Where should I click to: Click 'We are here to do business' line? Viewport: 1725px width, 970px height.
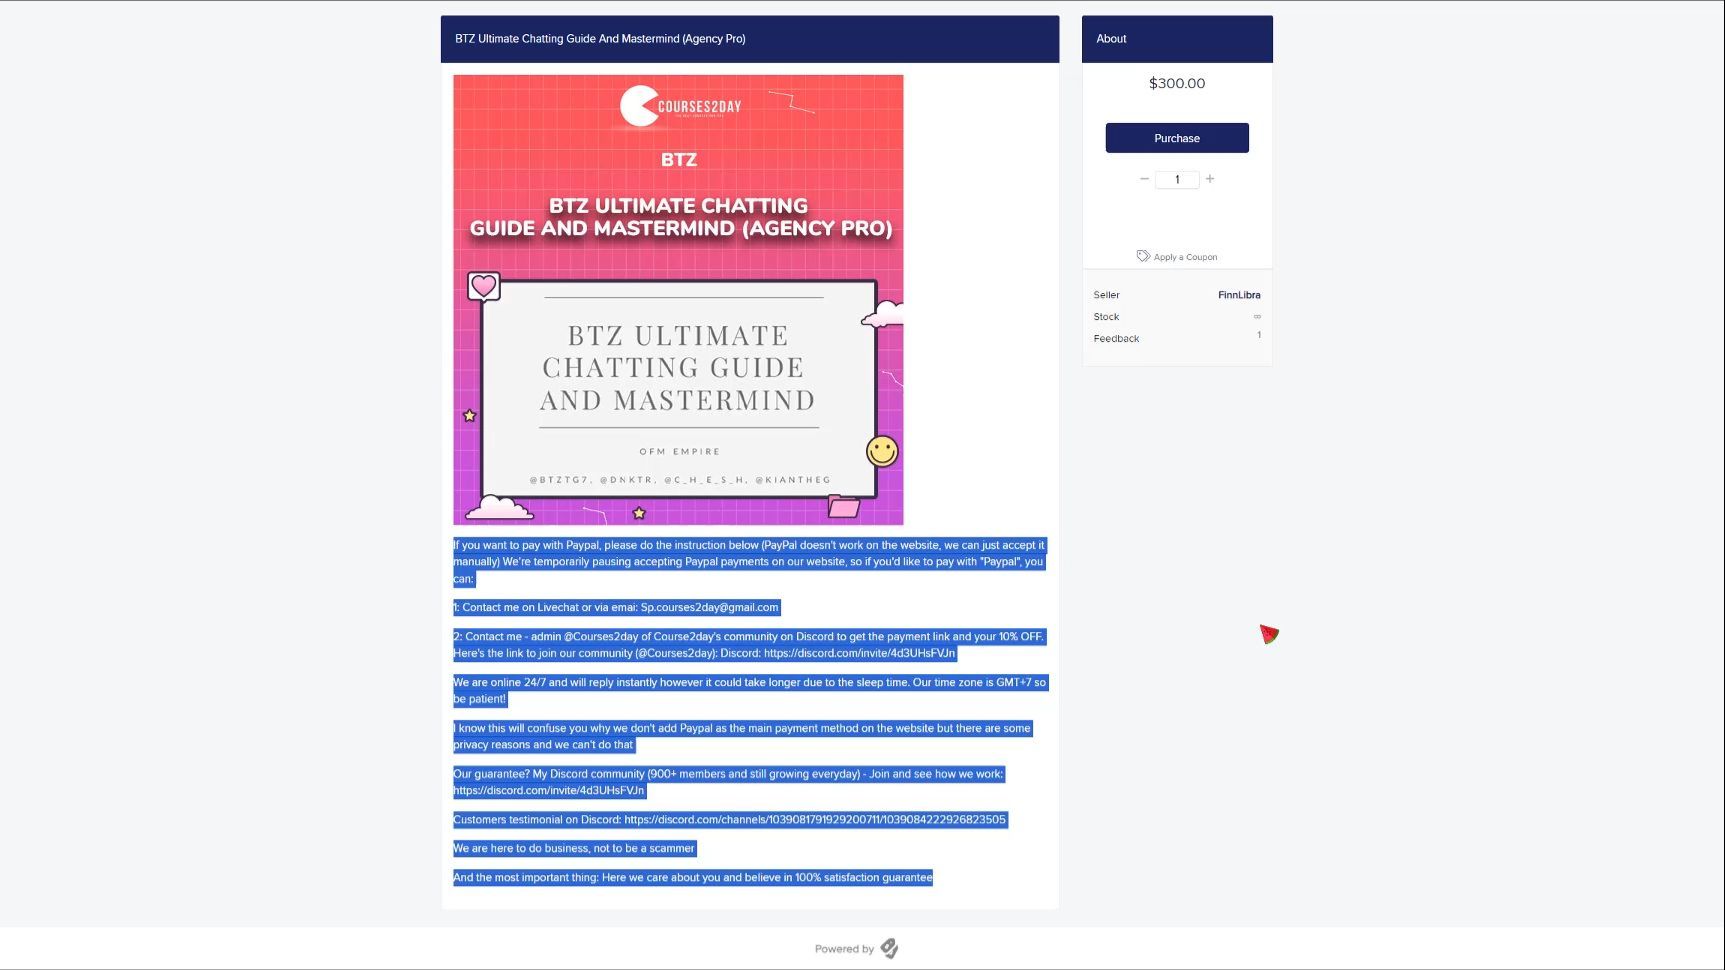tap(574, 848)
